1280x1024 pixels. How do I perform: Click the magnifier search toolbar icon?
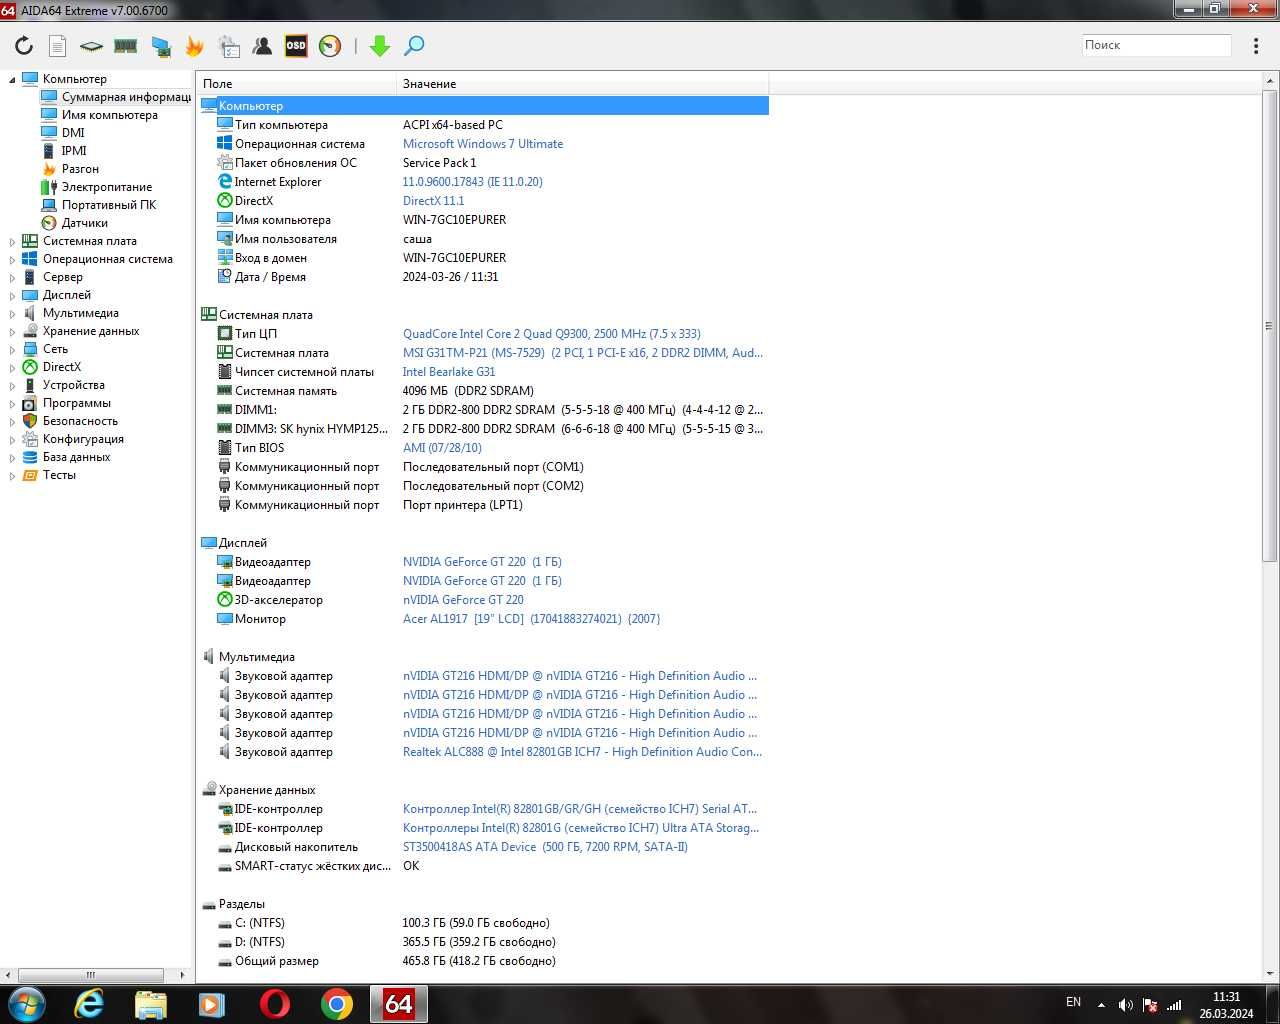[414, 46]
